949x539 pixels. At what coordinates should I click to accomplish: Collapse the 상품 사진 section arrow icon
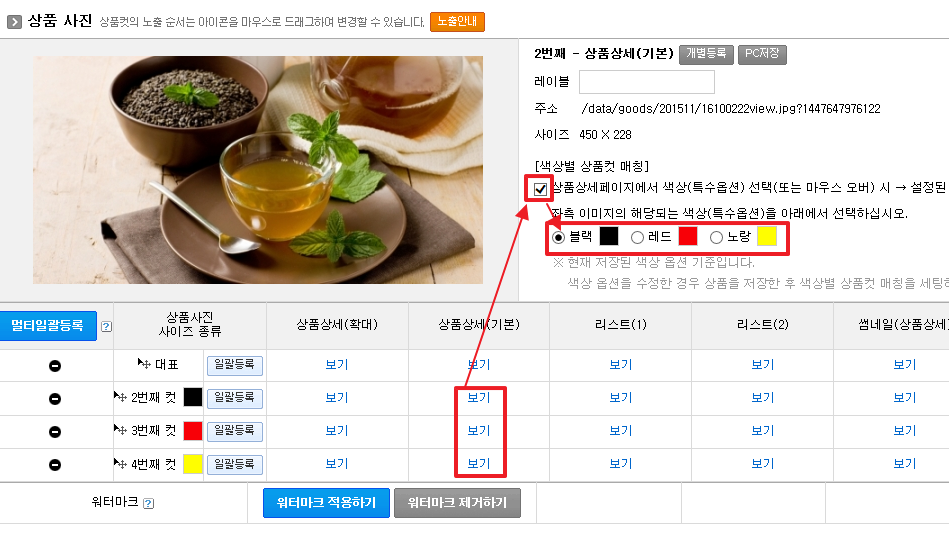pos(14,22)
